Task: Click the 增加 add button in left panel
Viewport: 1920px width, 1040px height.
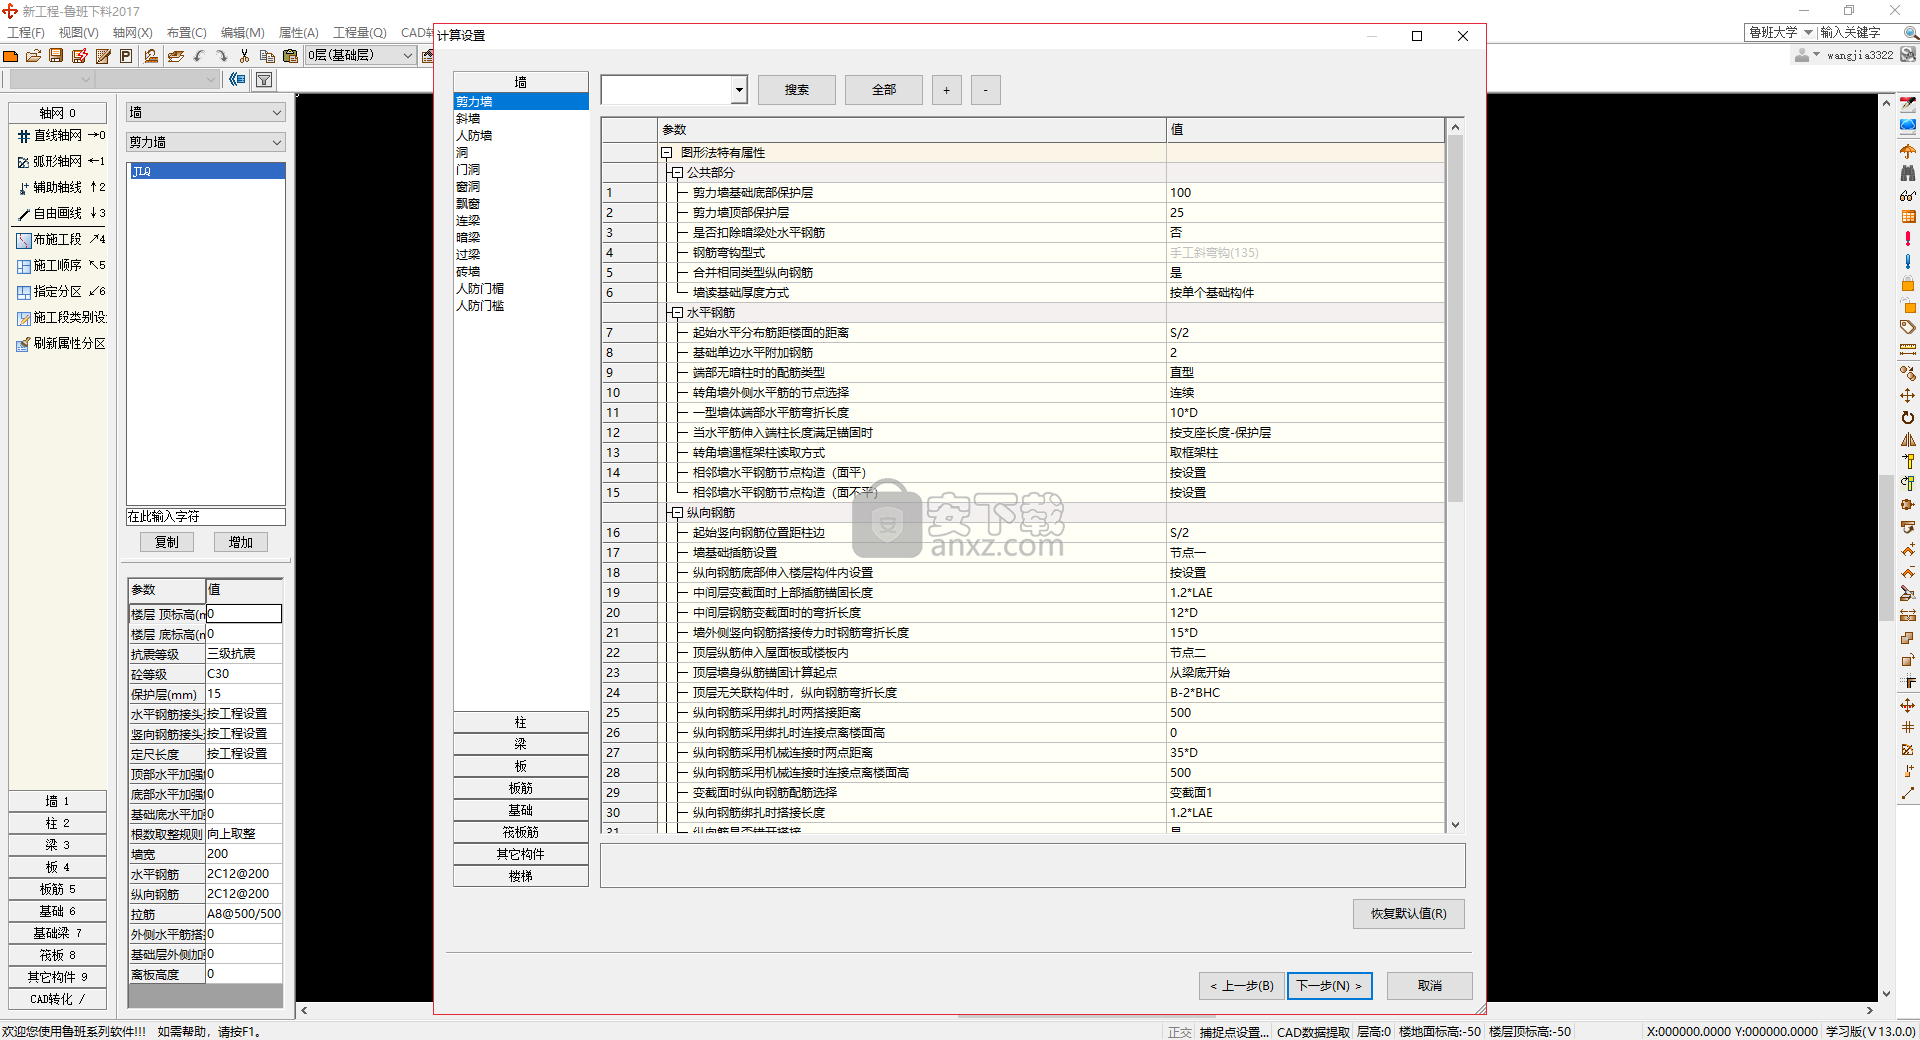Action: point(241,542)
